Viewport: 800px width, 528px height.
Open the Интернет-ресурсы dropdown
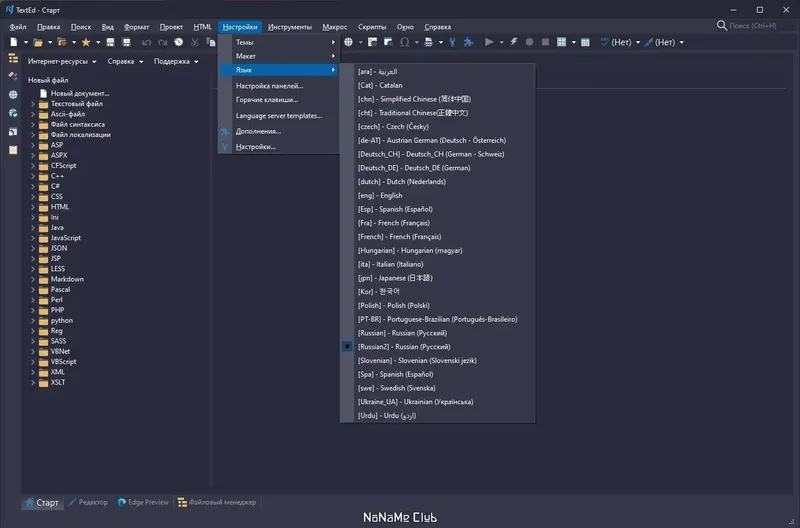pyautogui.click(x=62, y=61)
